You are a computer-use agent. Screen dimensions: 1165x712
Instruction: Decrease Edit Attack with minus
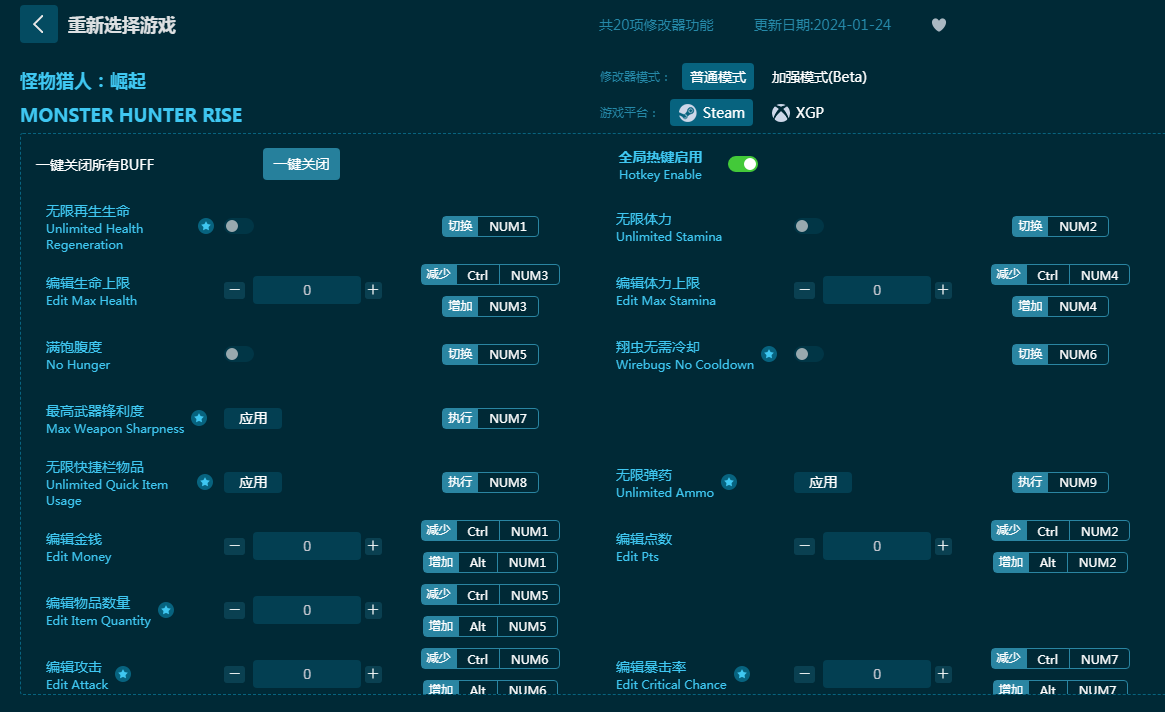coord(235,674)
